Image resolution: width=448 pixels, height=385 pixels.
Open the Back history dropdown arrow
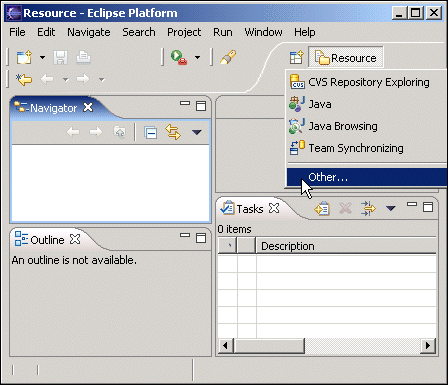pos(66,80)
